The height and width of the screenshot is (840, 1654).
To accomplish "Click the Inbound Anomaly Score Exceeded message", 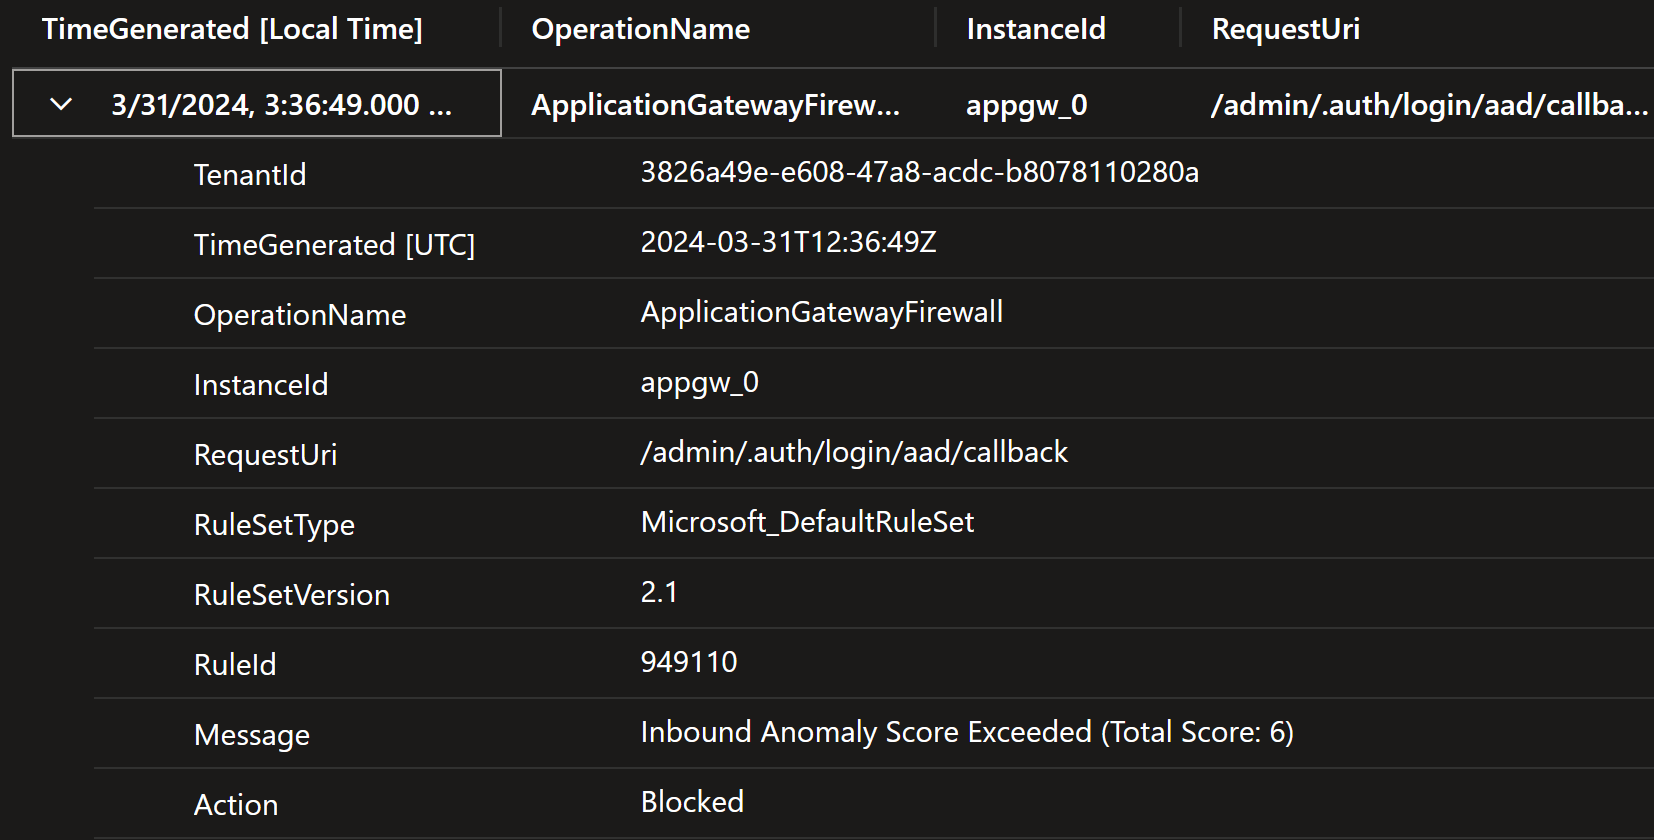I will click(x=968, y=732).
